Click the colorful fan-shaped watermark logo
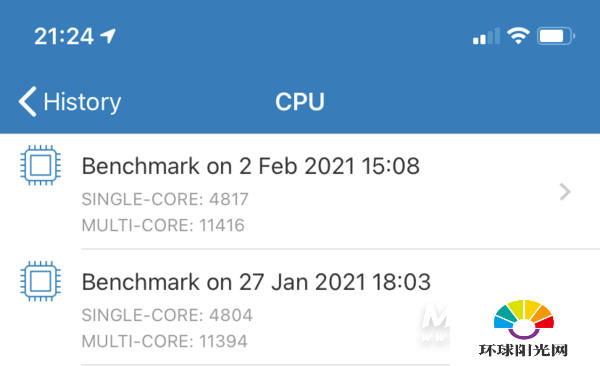 point(524,320)
